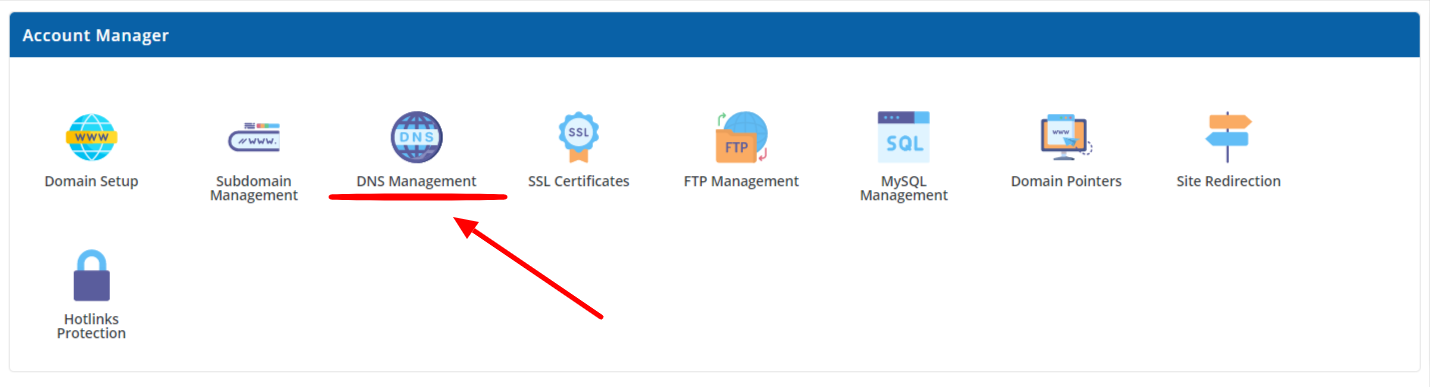
Task: Open the DNS Management globe icon
Action: [416, 138]
